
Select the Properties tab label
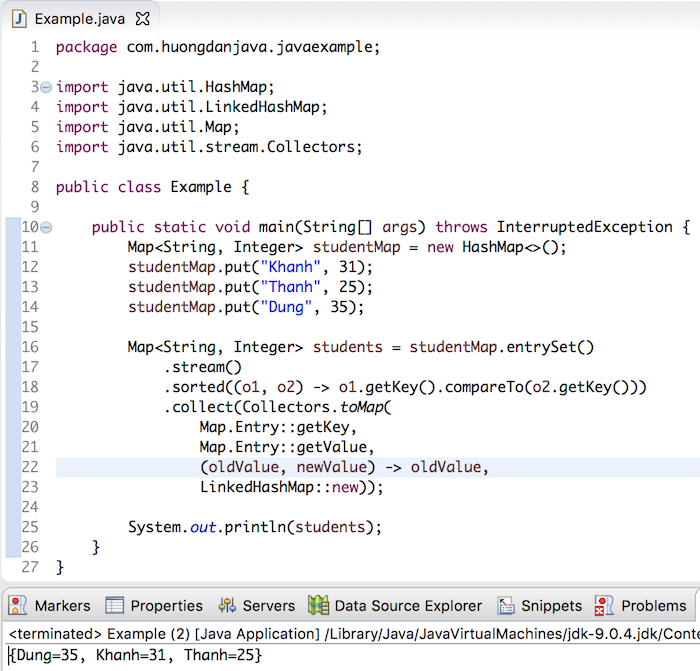pyautogui.click(x=166, y=605)
